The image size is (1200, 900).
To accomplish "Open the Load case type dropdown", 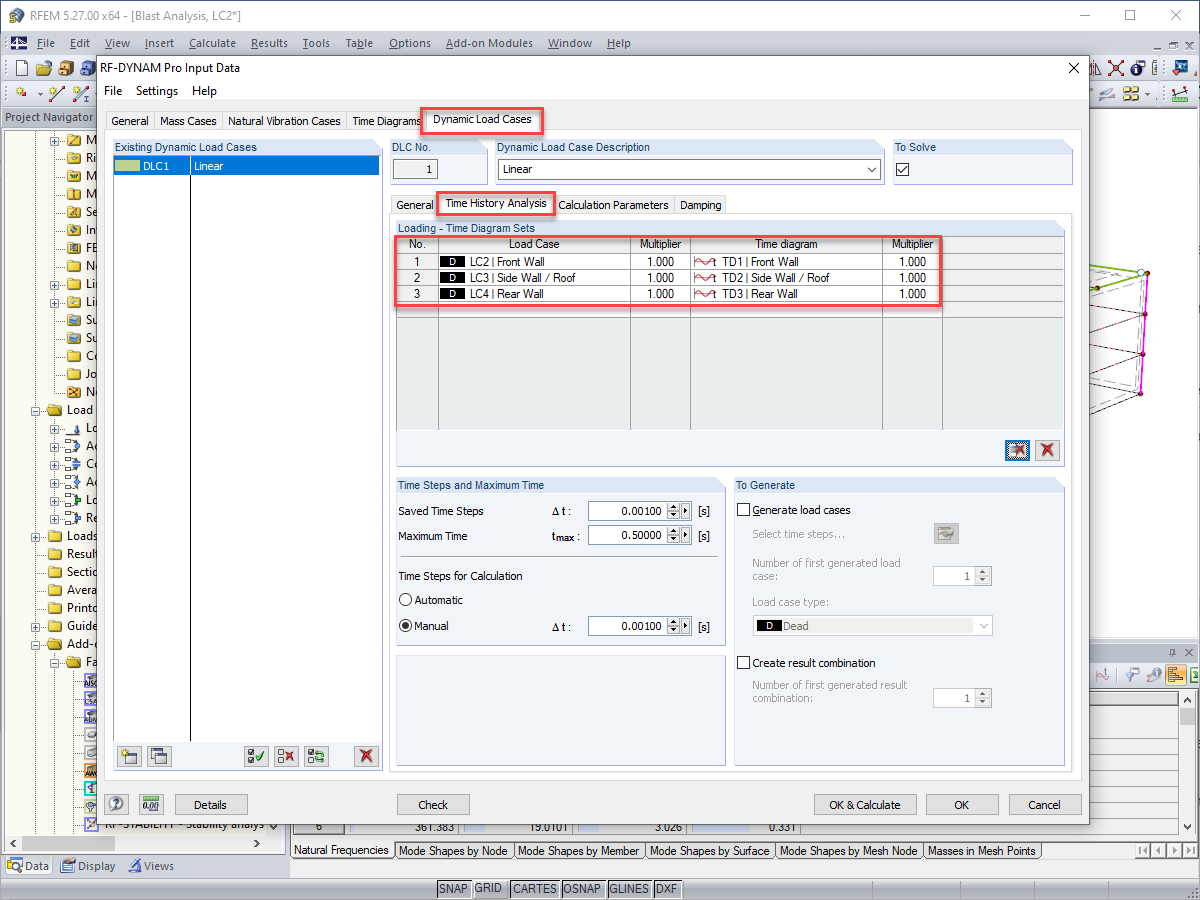I will click(983, 626).
